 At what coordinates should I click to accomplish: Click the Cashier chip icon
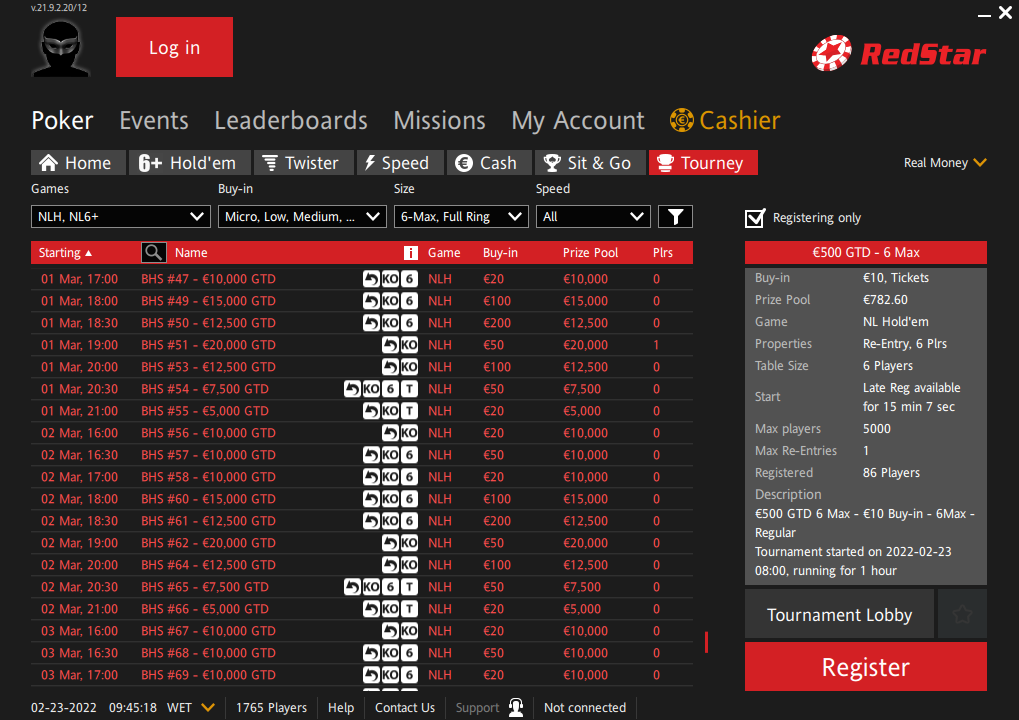682,120
